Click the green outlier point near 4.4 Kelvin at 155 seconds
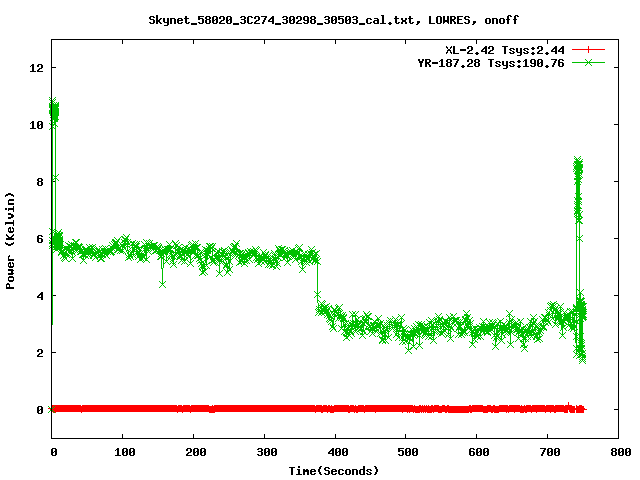Viewport: 640px width, 480px height. pos(162,284)
